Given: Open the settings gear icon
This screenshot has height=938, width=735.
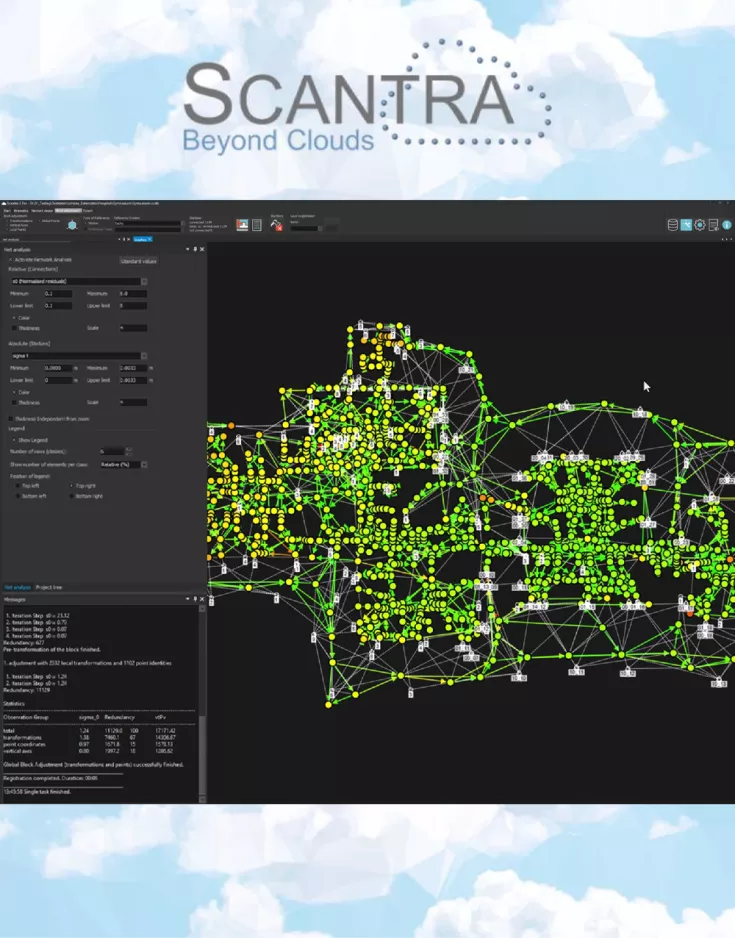Looking at the screenshot, I should [700, 225].
